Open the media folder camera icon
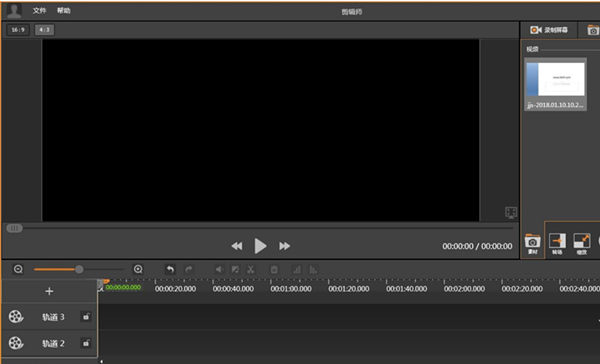Image resolution: width=600 pixels, height=364 pixels. (532, 244)
